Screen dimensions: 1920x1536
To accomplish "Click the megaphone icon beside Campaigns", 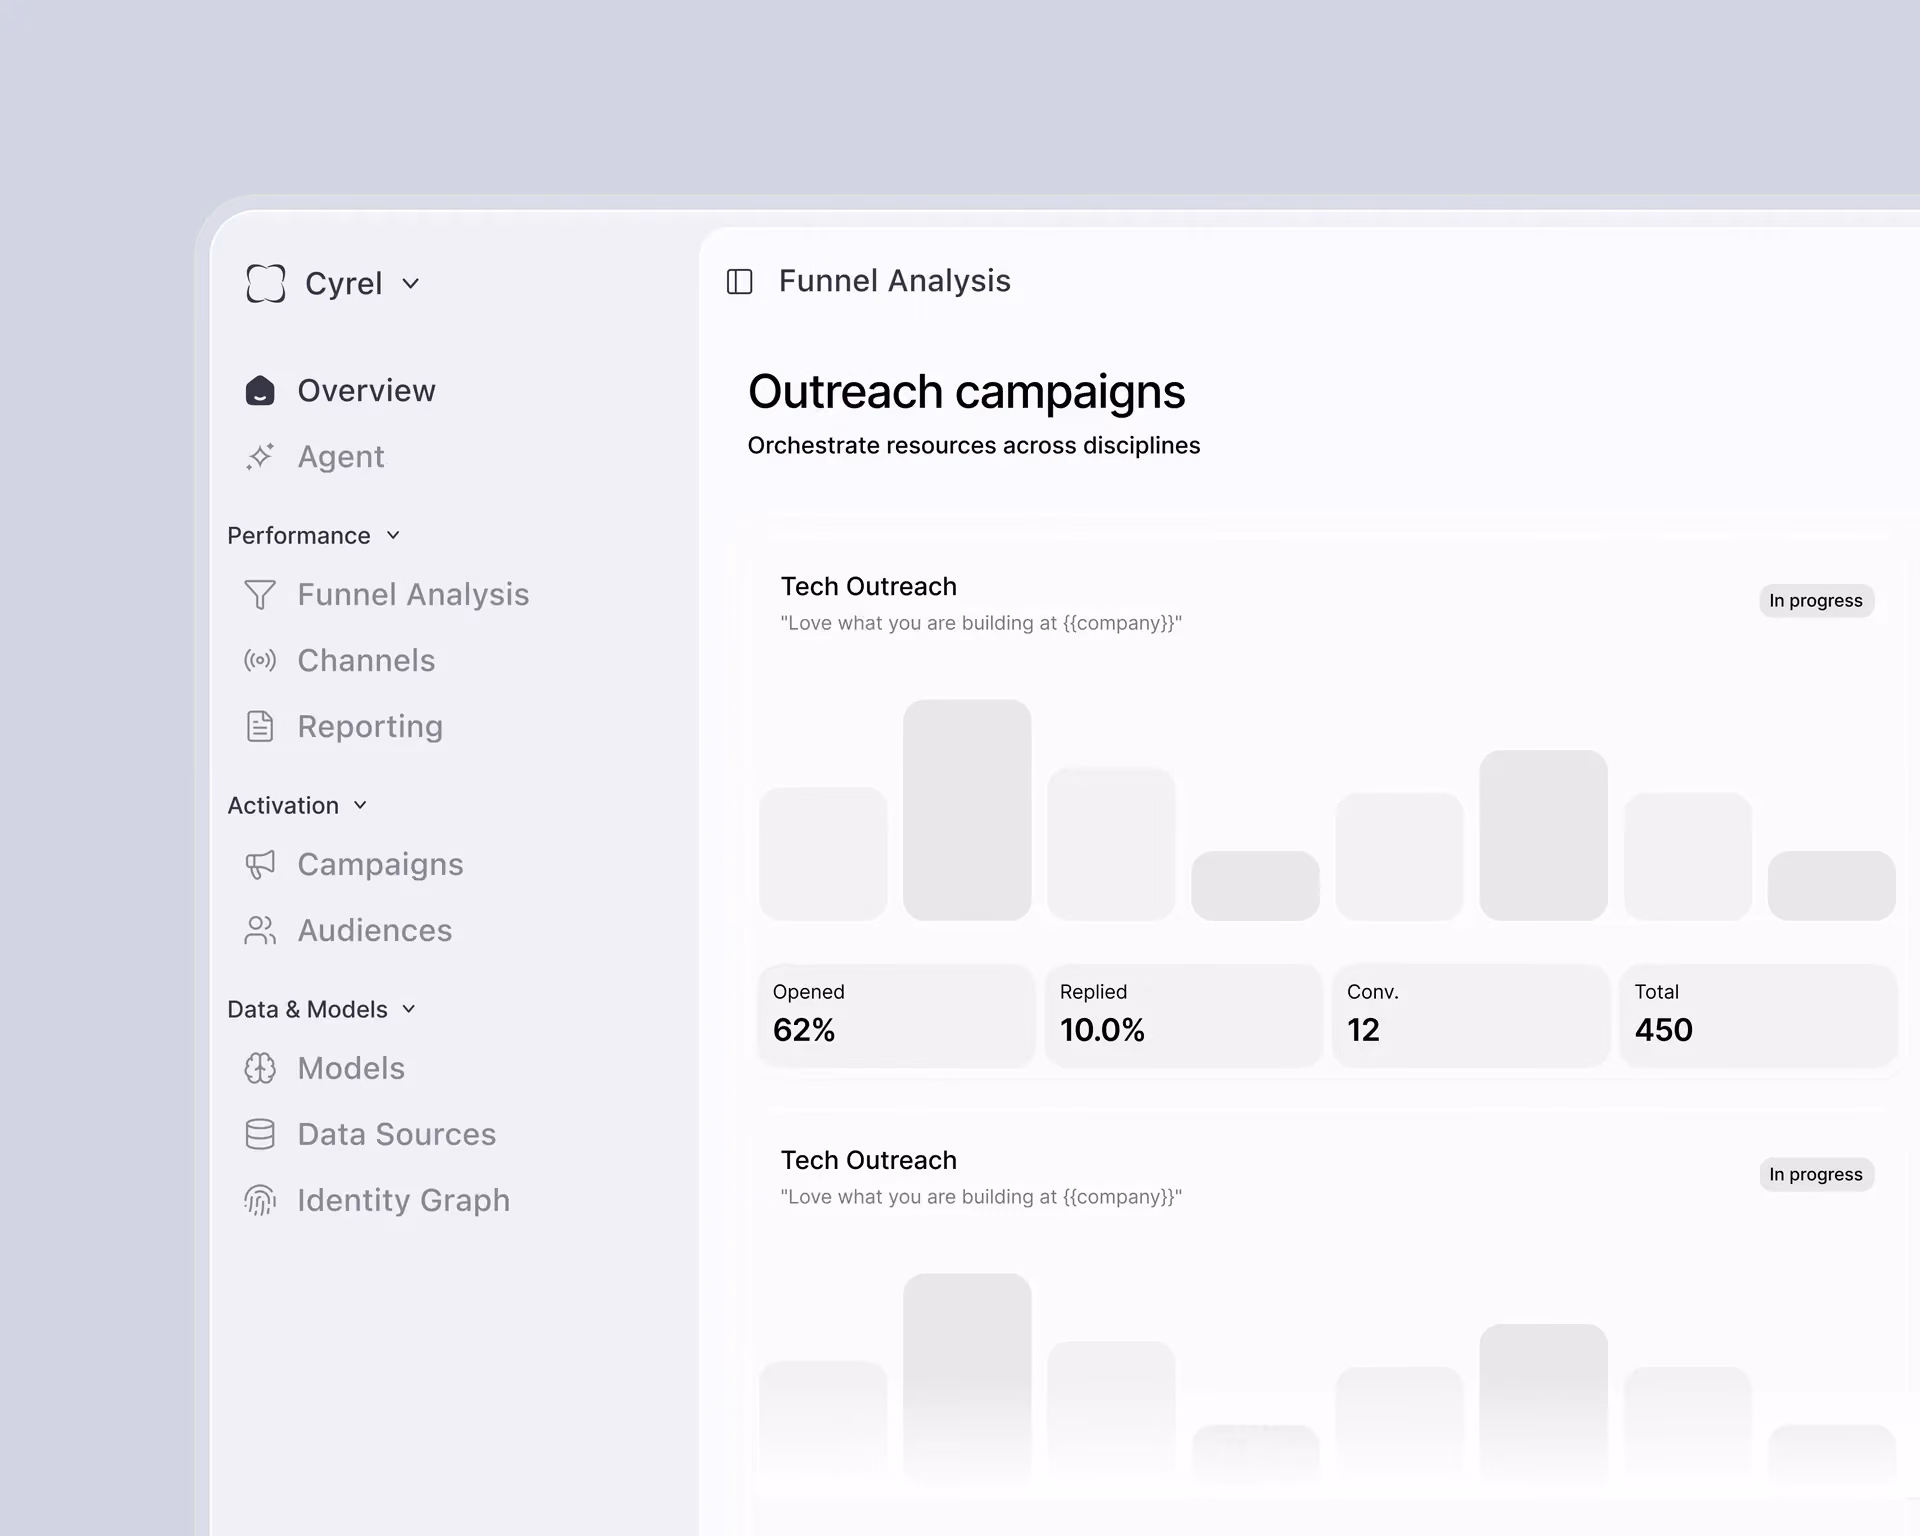I will point(260,864).
